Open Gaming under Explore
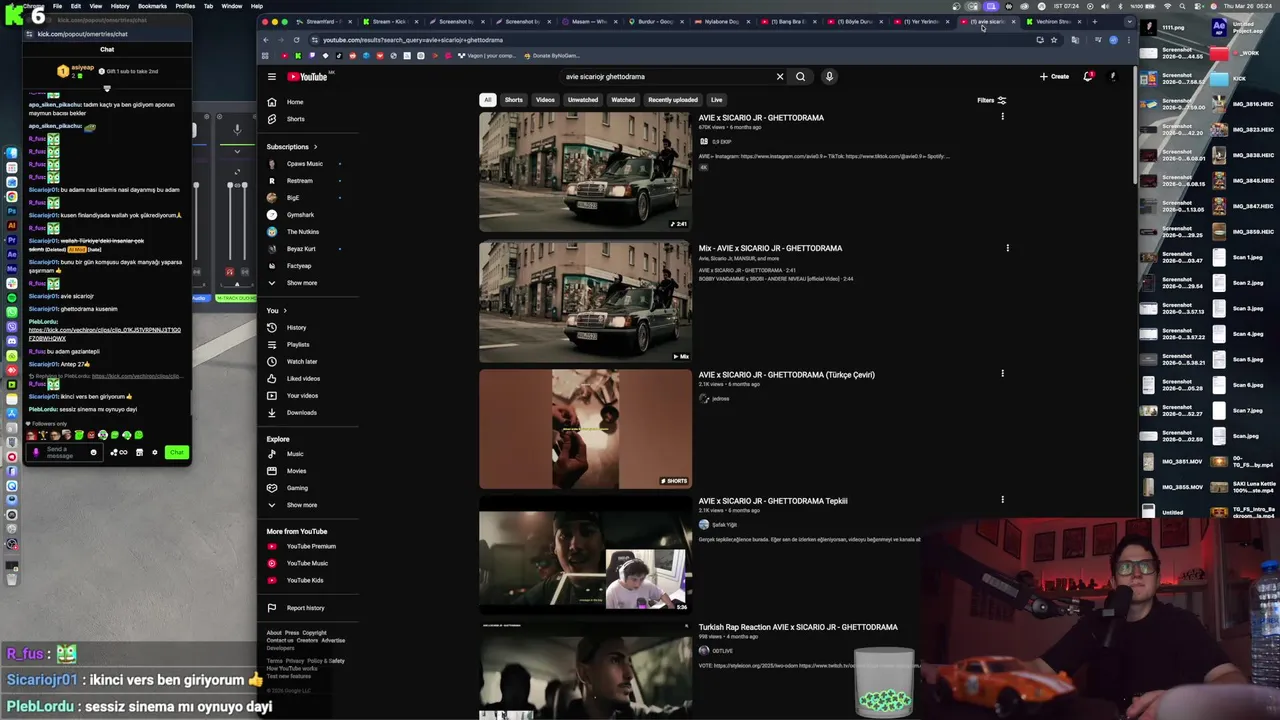Viewport: 1280px width, 720px height. tap(296, 488)
